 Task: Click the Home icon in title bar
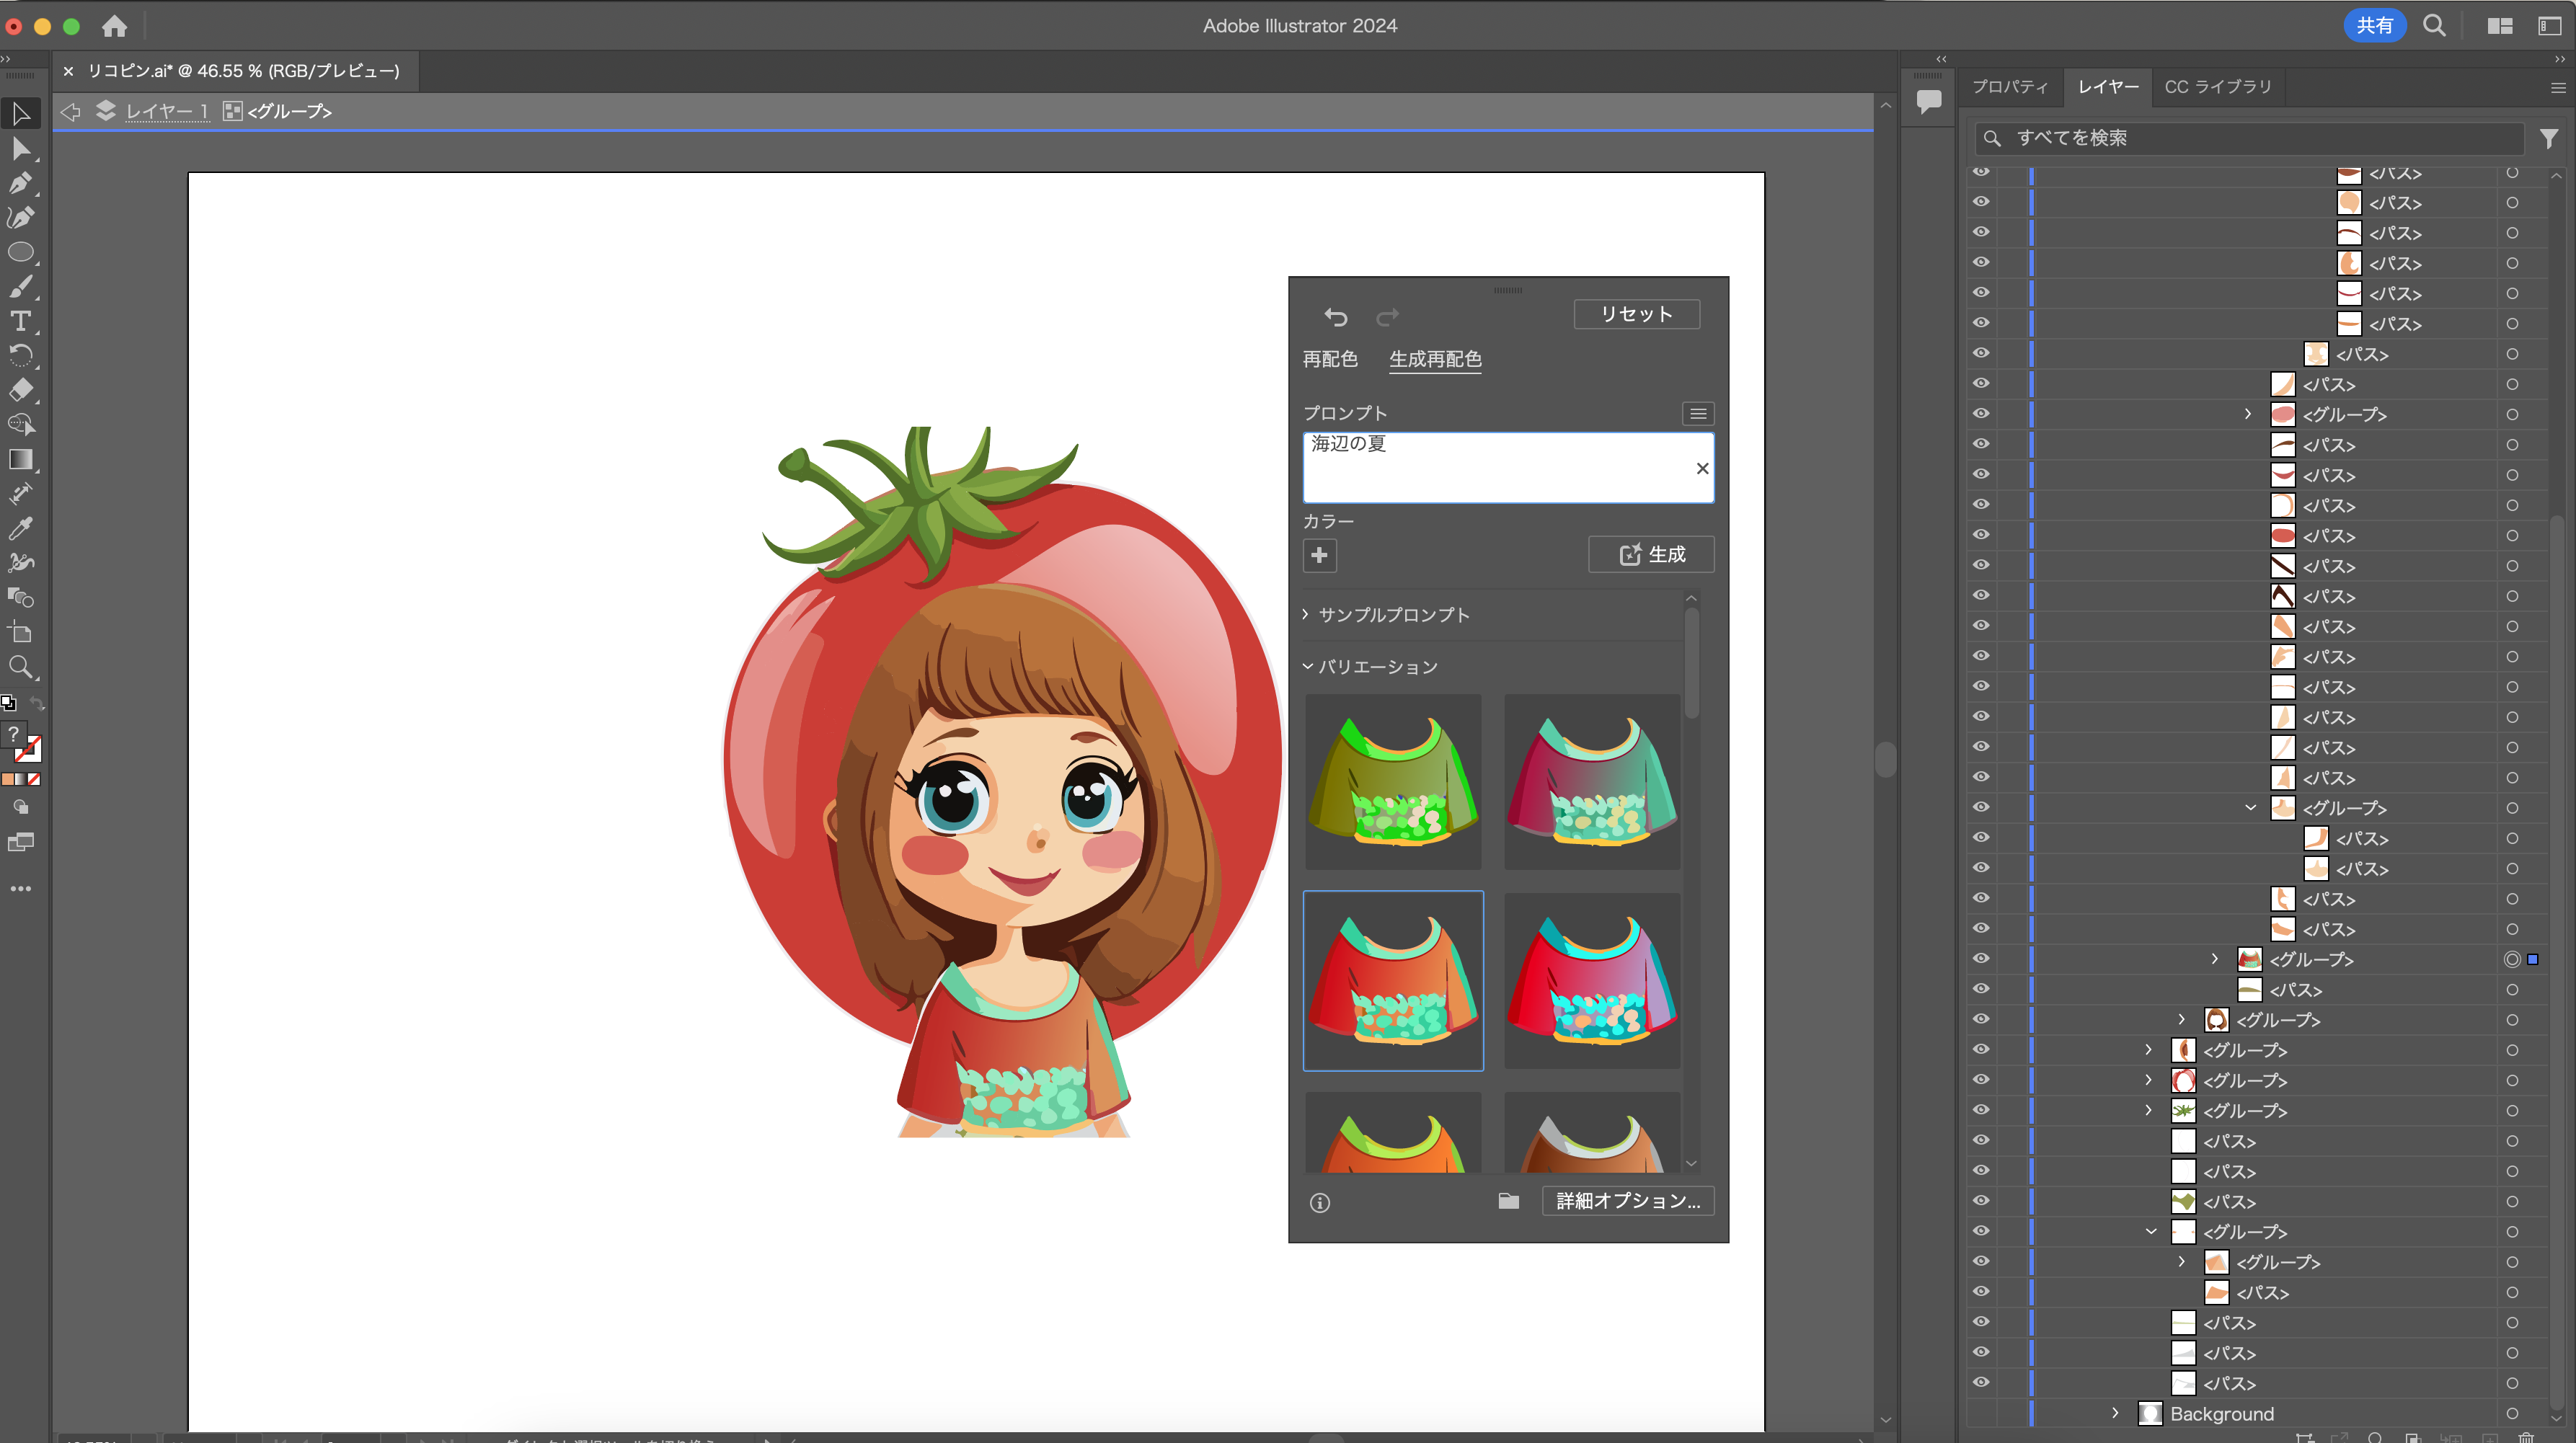[x=115, y=26]
